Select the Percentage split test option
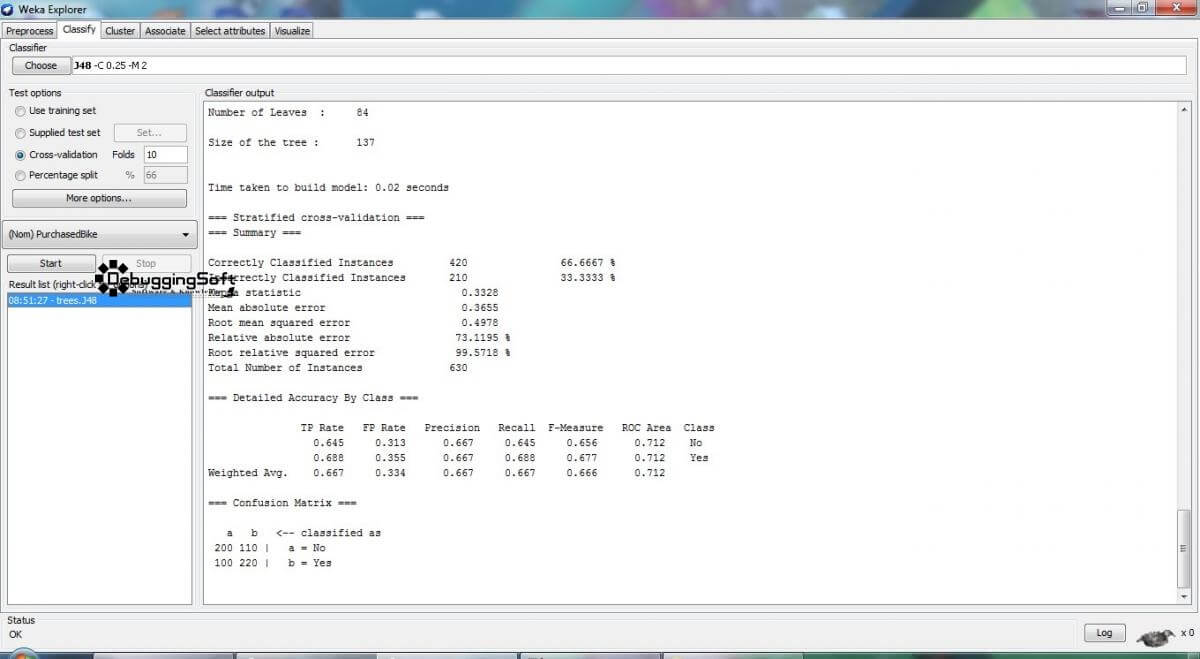The height and width of the screenshot is (659, 1200). click(20, 175)
